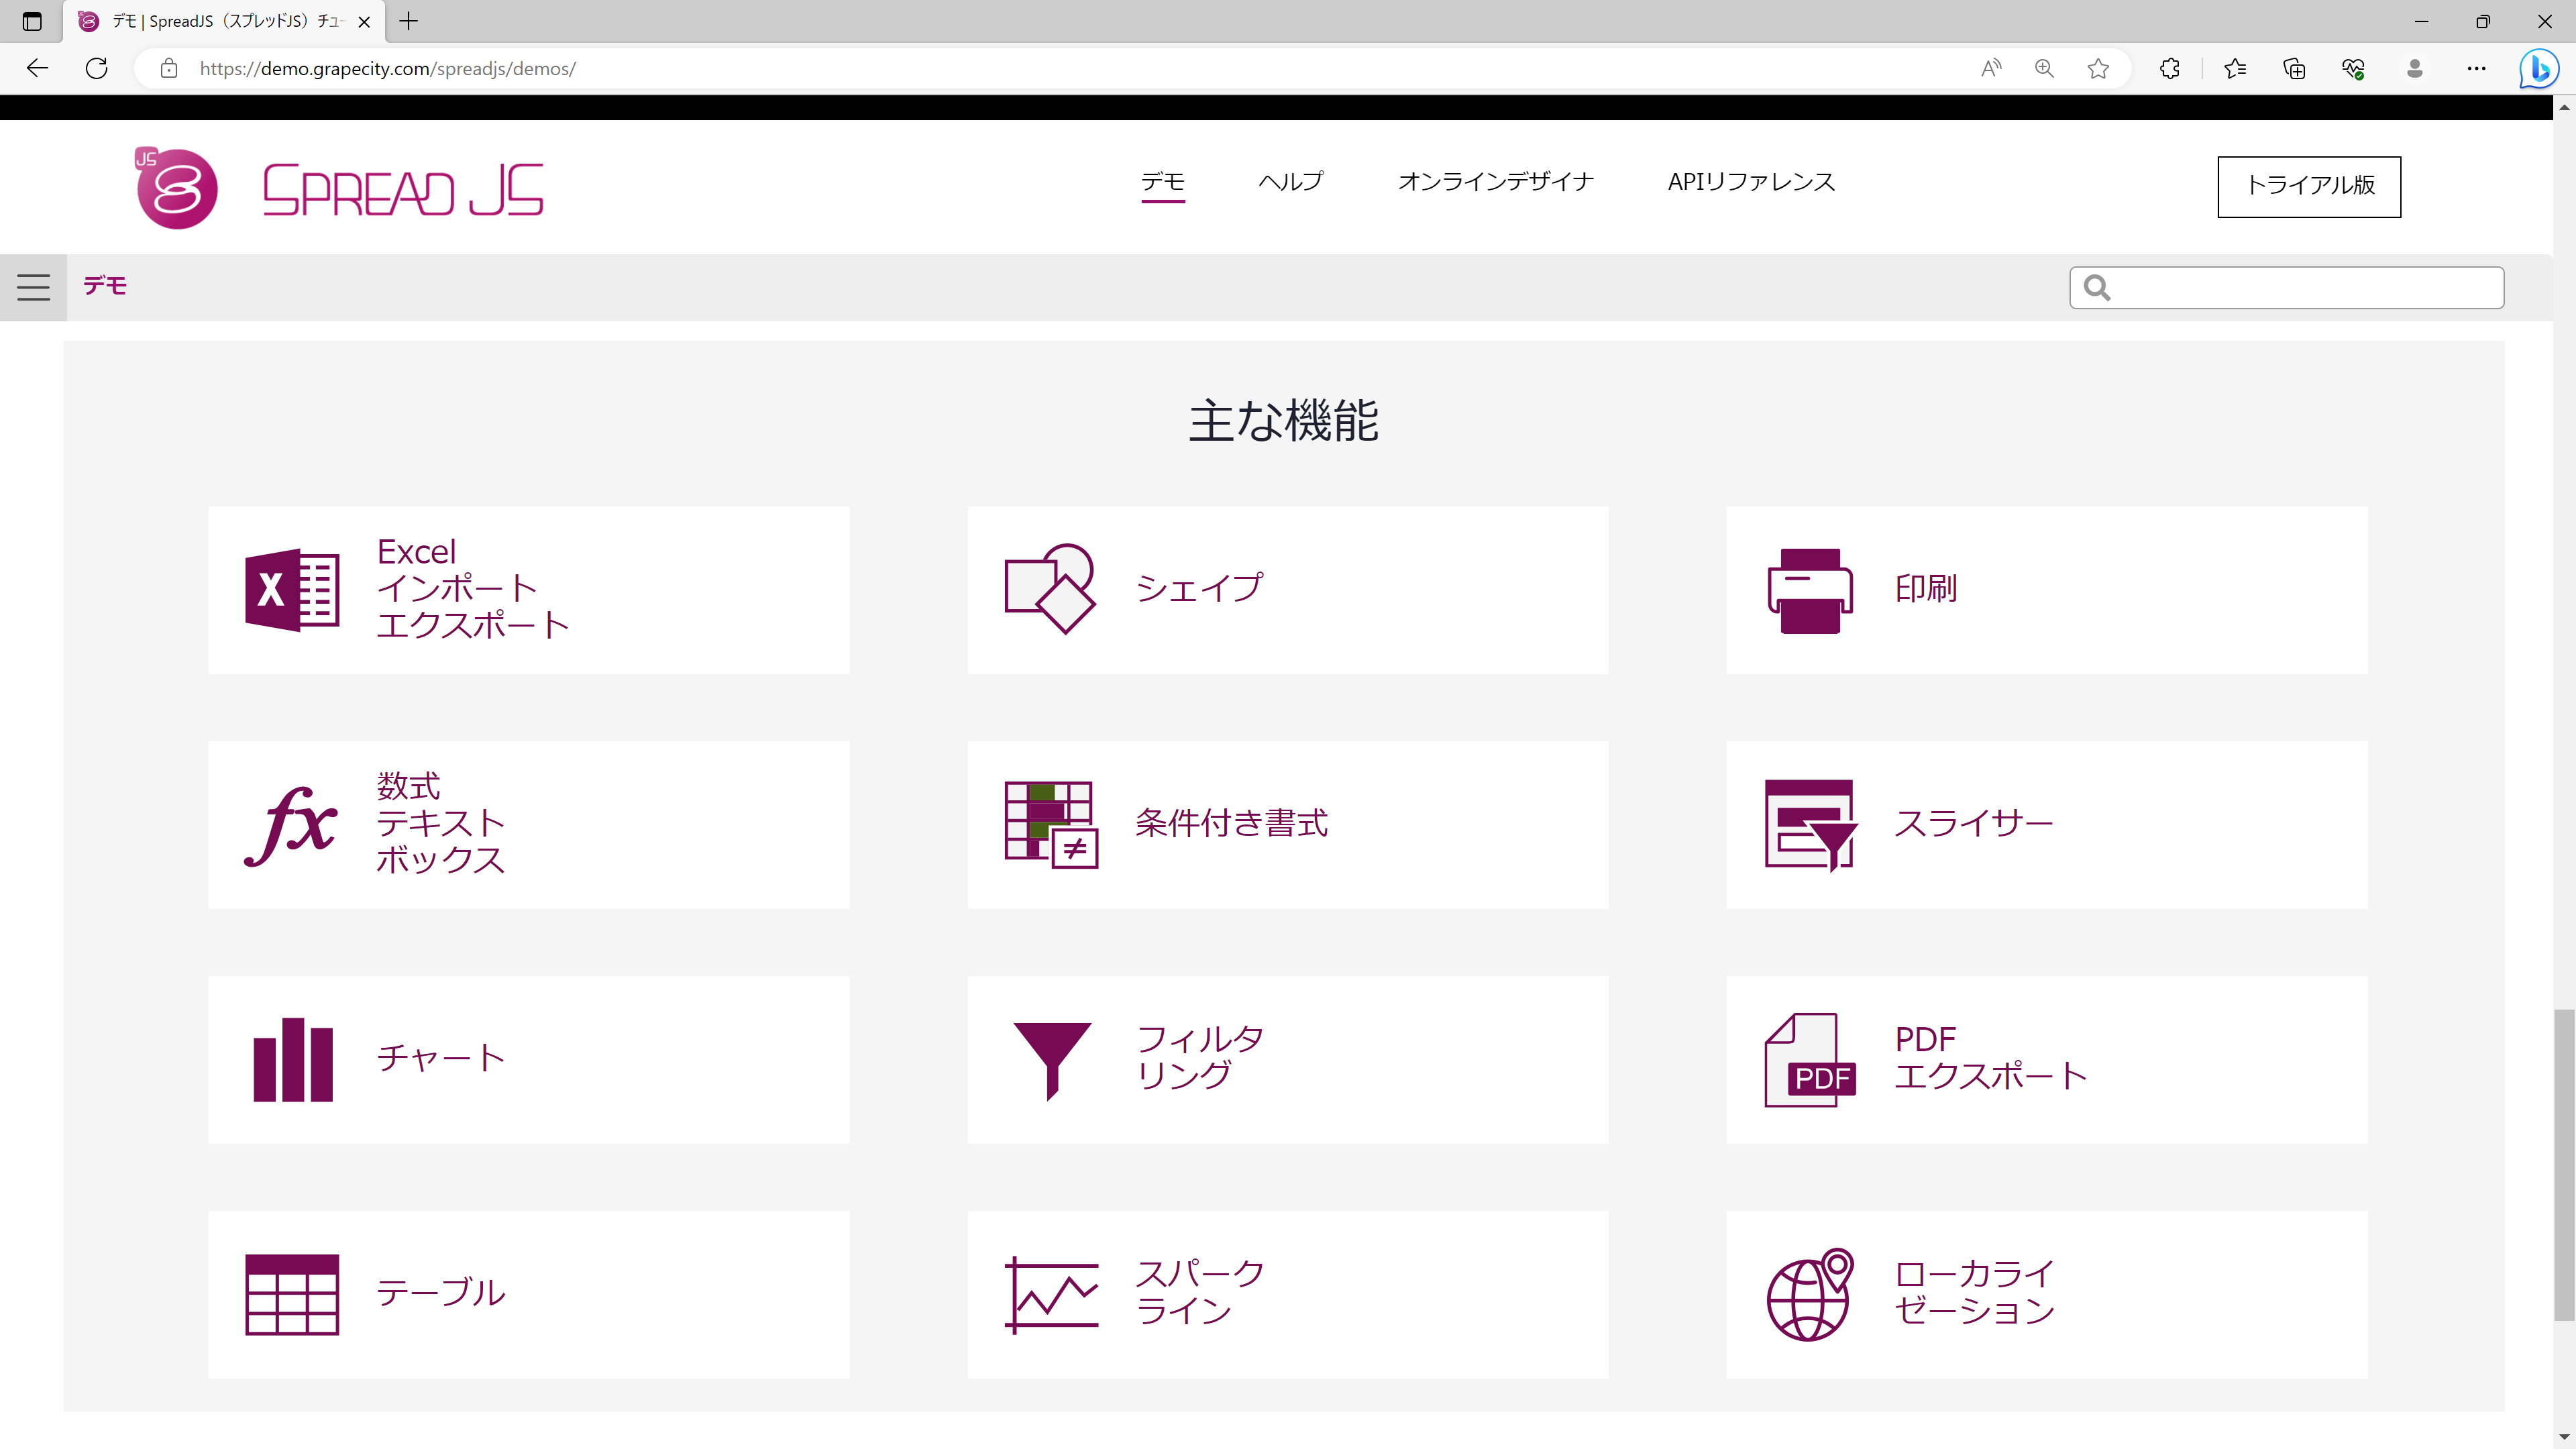Open the favorites list icon
Screen dimensions: 2576x1449
coord(2235,68)
